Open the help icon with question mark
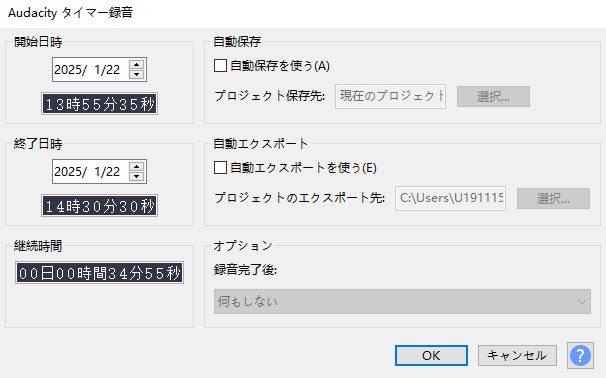This screenshot has height=378, width=606. pyautogui.click(x=580, y=355)
